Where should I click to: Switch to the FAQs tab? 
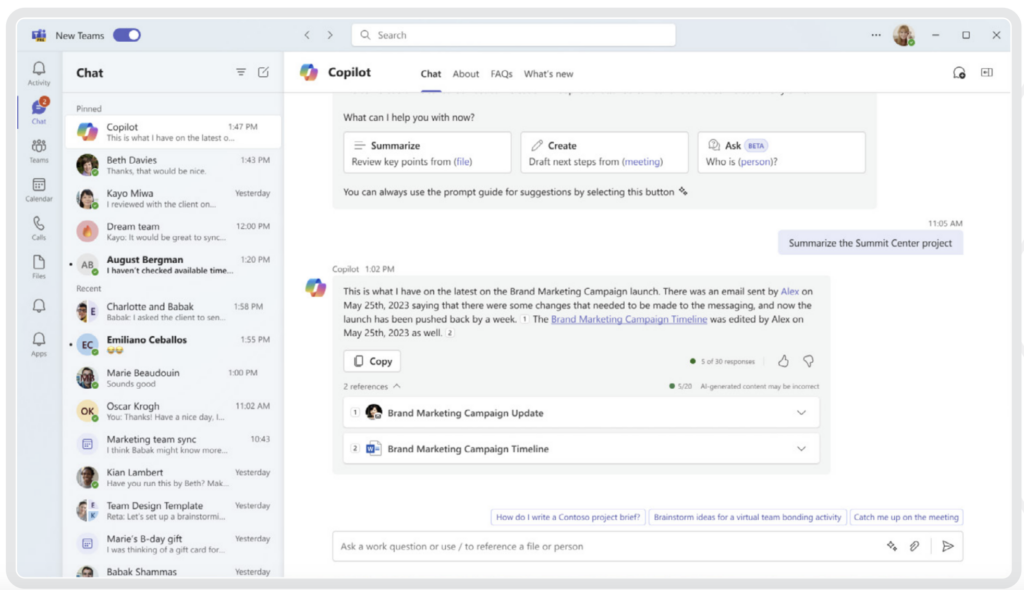coord(502,74)
